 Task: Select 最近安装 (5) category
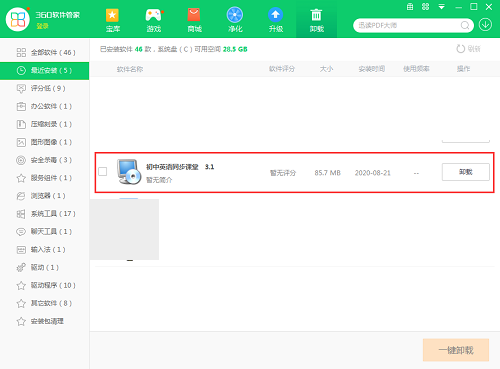click(x=45, y=70)
